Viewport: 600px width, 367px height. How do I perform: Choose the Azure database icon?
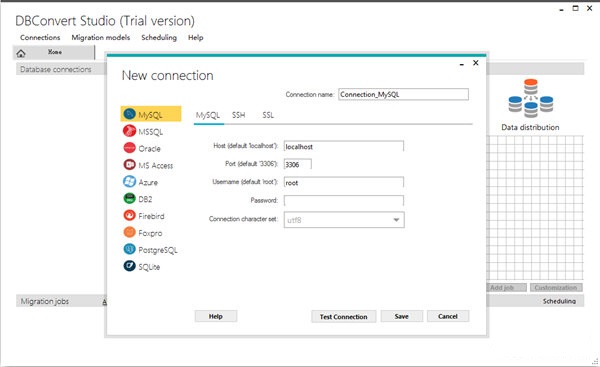[x=129, y=181]
